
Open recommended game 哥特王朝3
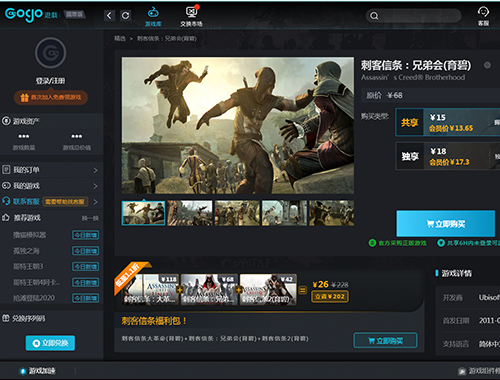[28, 266]
